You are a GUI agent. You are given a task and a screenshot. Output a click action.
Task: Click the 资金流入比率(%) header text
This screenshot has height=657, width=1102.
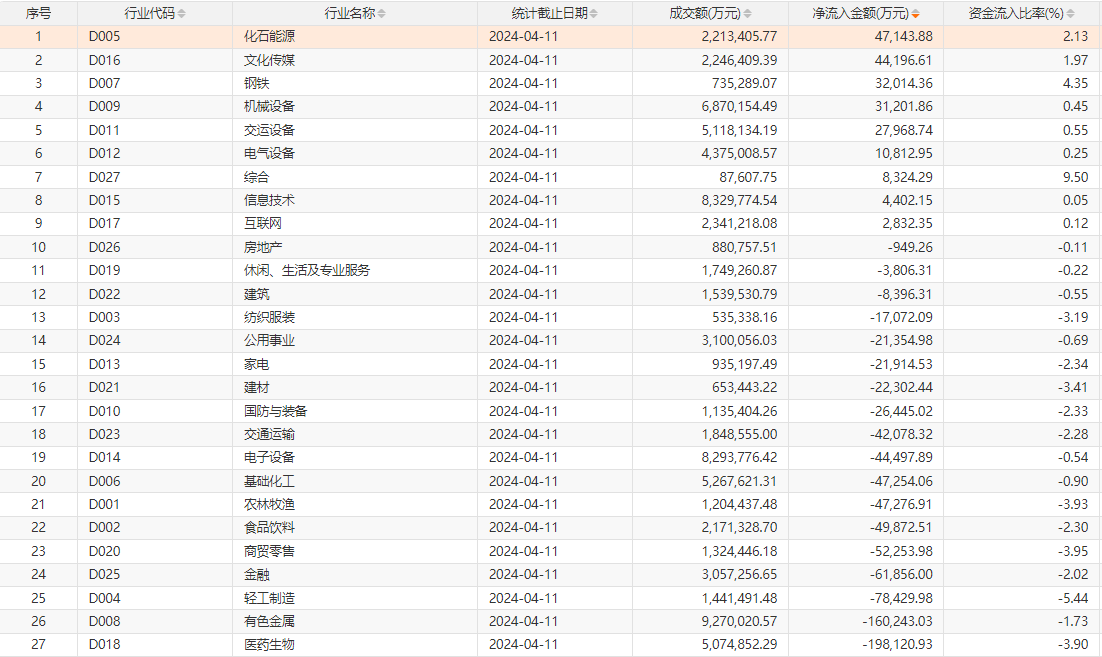[1016, 13]
